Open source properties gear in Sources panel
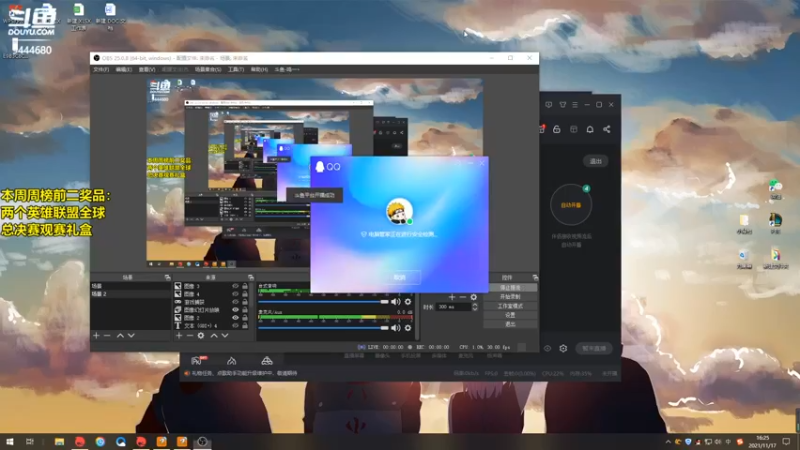This screenshot has width=800, height=450. 201,336
